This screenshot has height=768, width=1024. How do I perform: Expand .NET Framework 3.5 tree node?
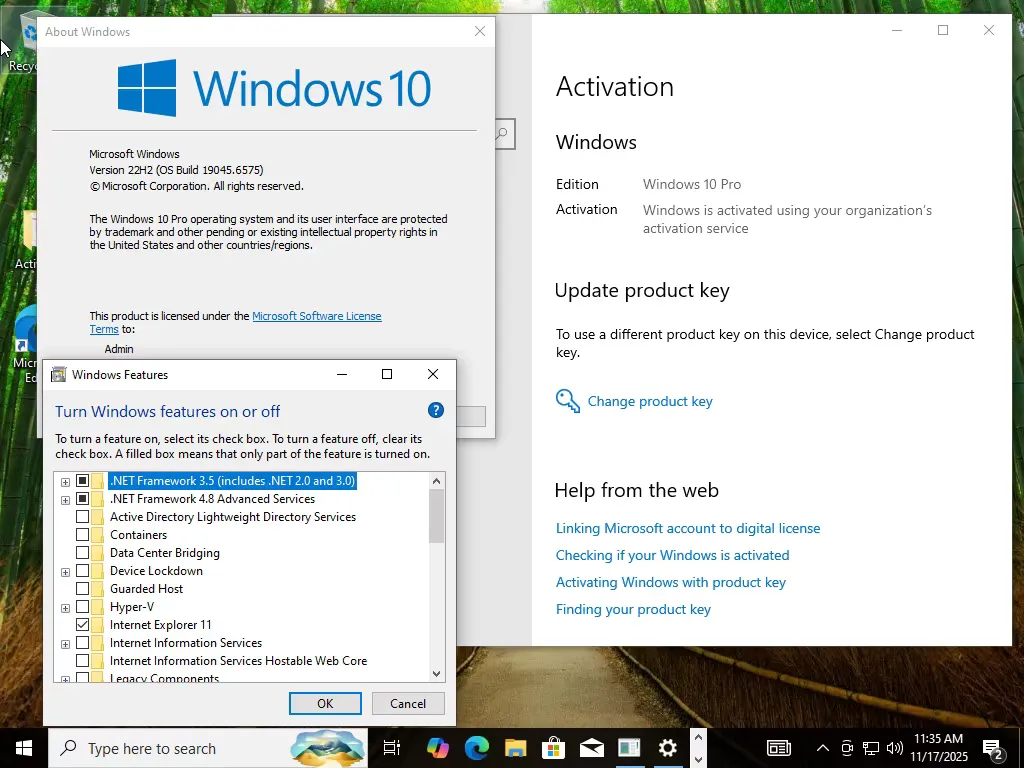[65, 482]
